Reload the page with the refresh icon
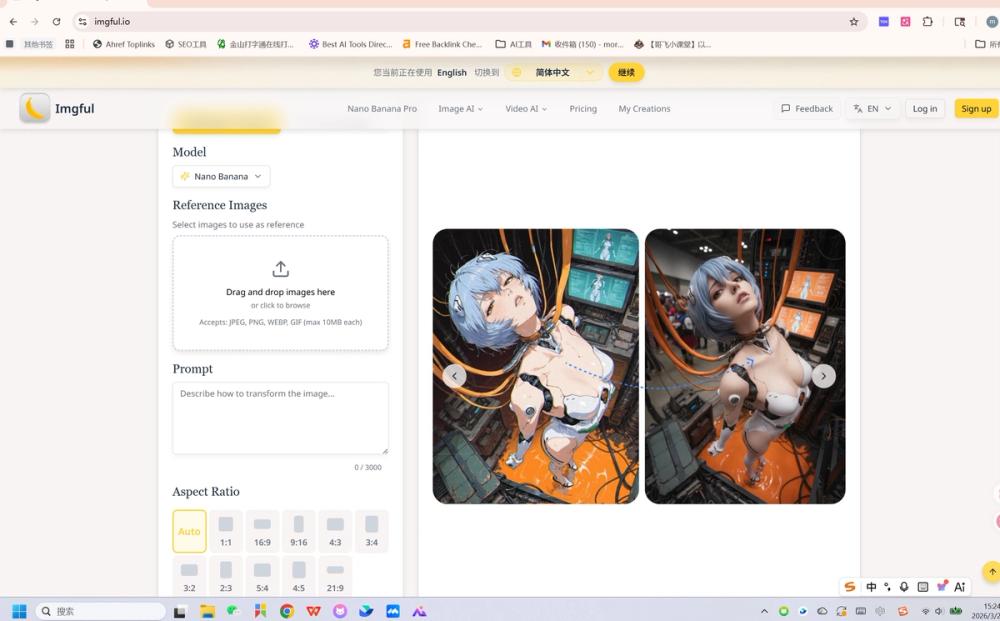The image size is (1000, 621). click(56, 22)
